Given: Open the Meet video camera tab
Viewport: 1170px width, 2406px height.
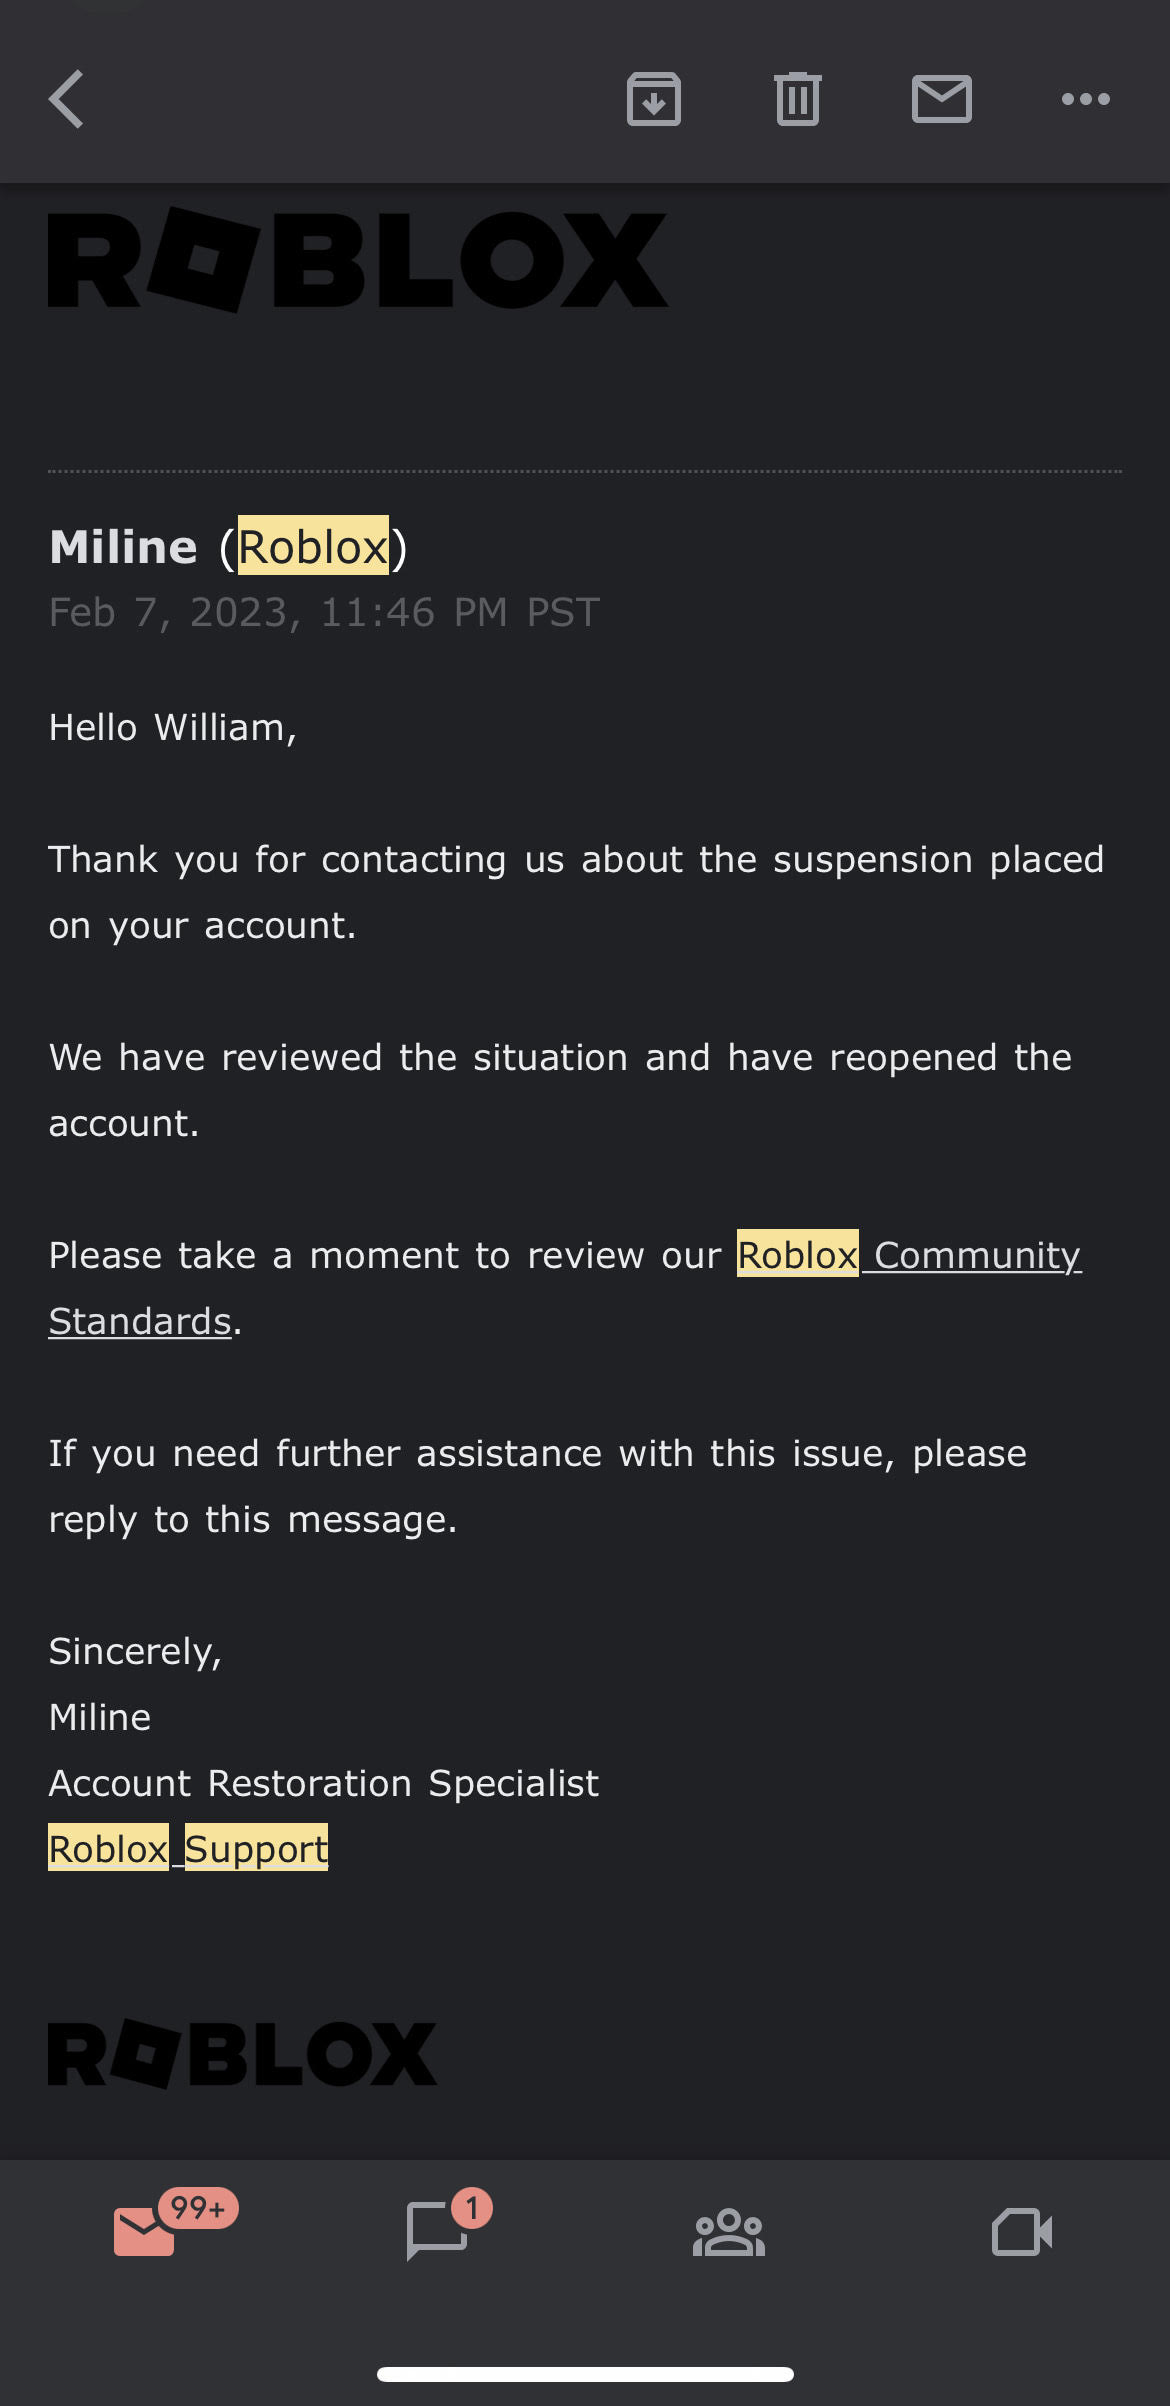Looking at the screenshot, I should 1021,2232.
